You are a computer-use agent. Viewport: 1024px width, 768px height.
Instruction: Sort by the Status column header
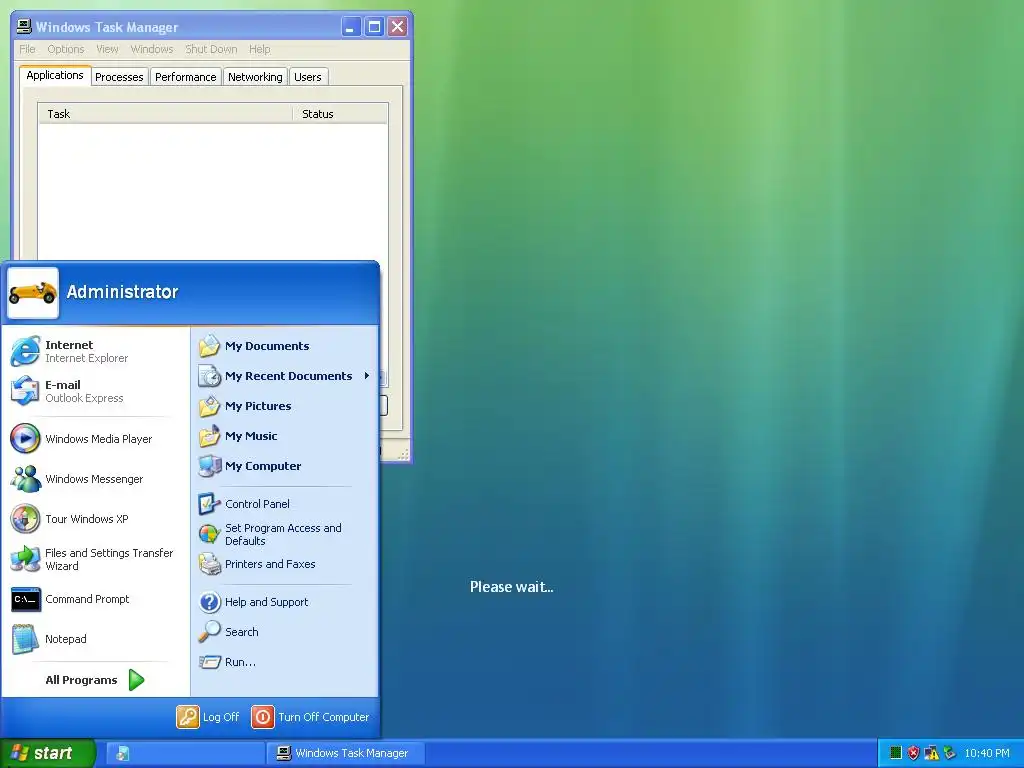(x=340, y=114)
